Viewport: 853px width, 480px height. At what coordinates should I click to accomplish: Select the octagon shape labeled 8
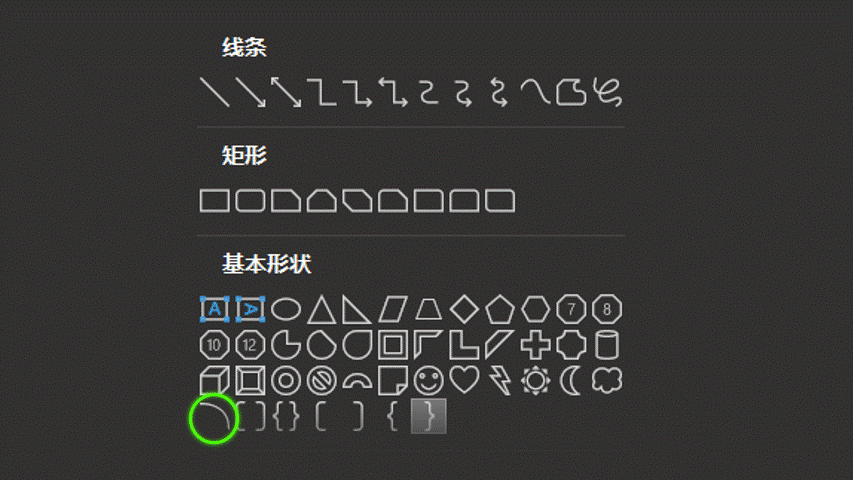click(x=607, y=309)
